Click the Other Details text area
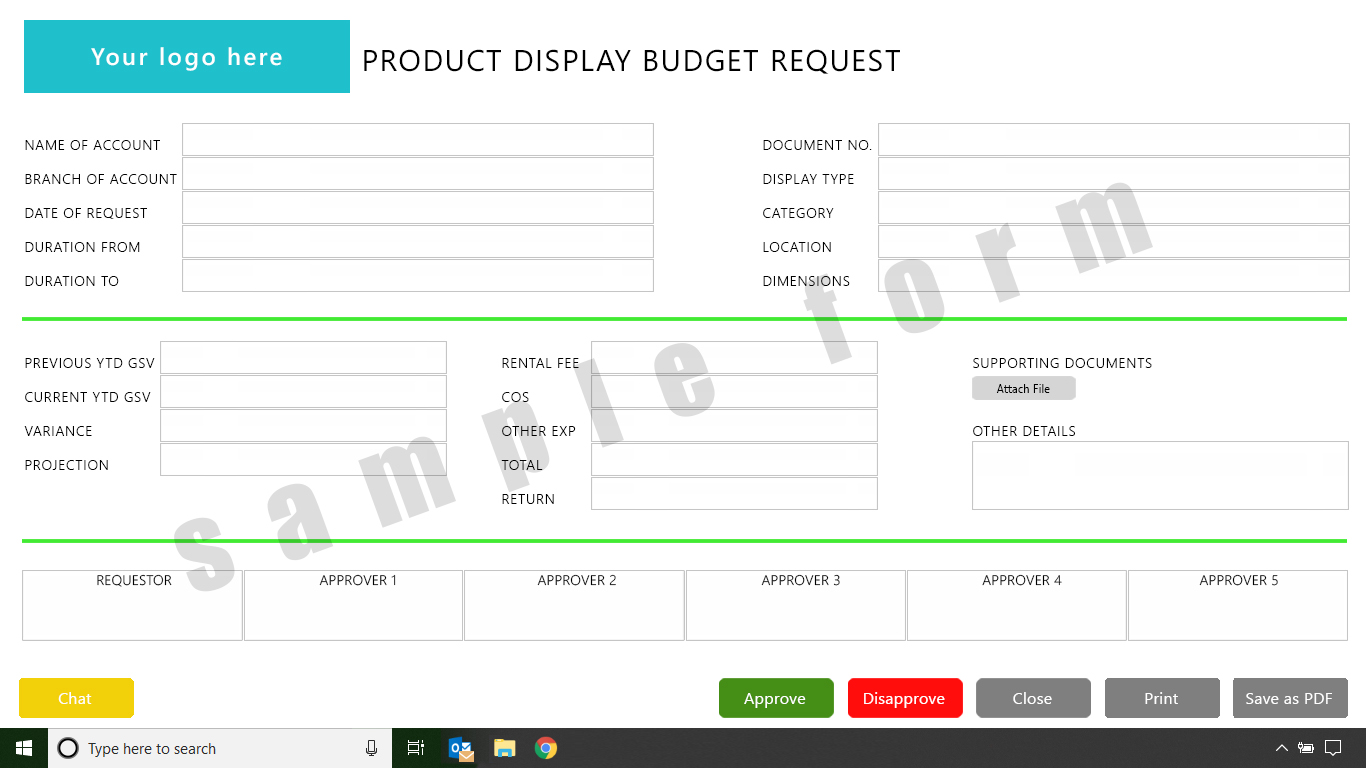Image resolution: width=1366 pixels, height=768 pixels. click(1160, 476)
